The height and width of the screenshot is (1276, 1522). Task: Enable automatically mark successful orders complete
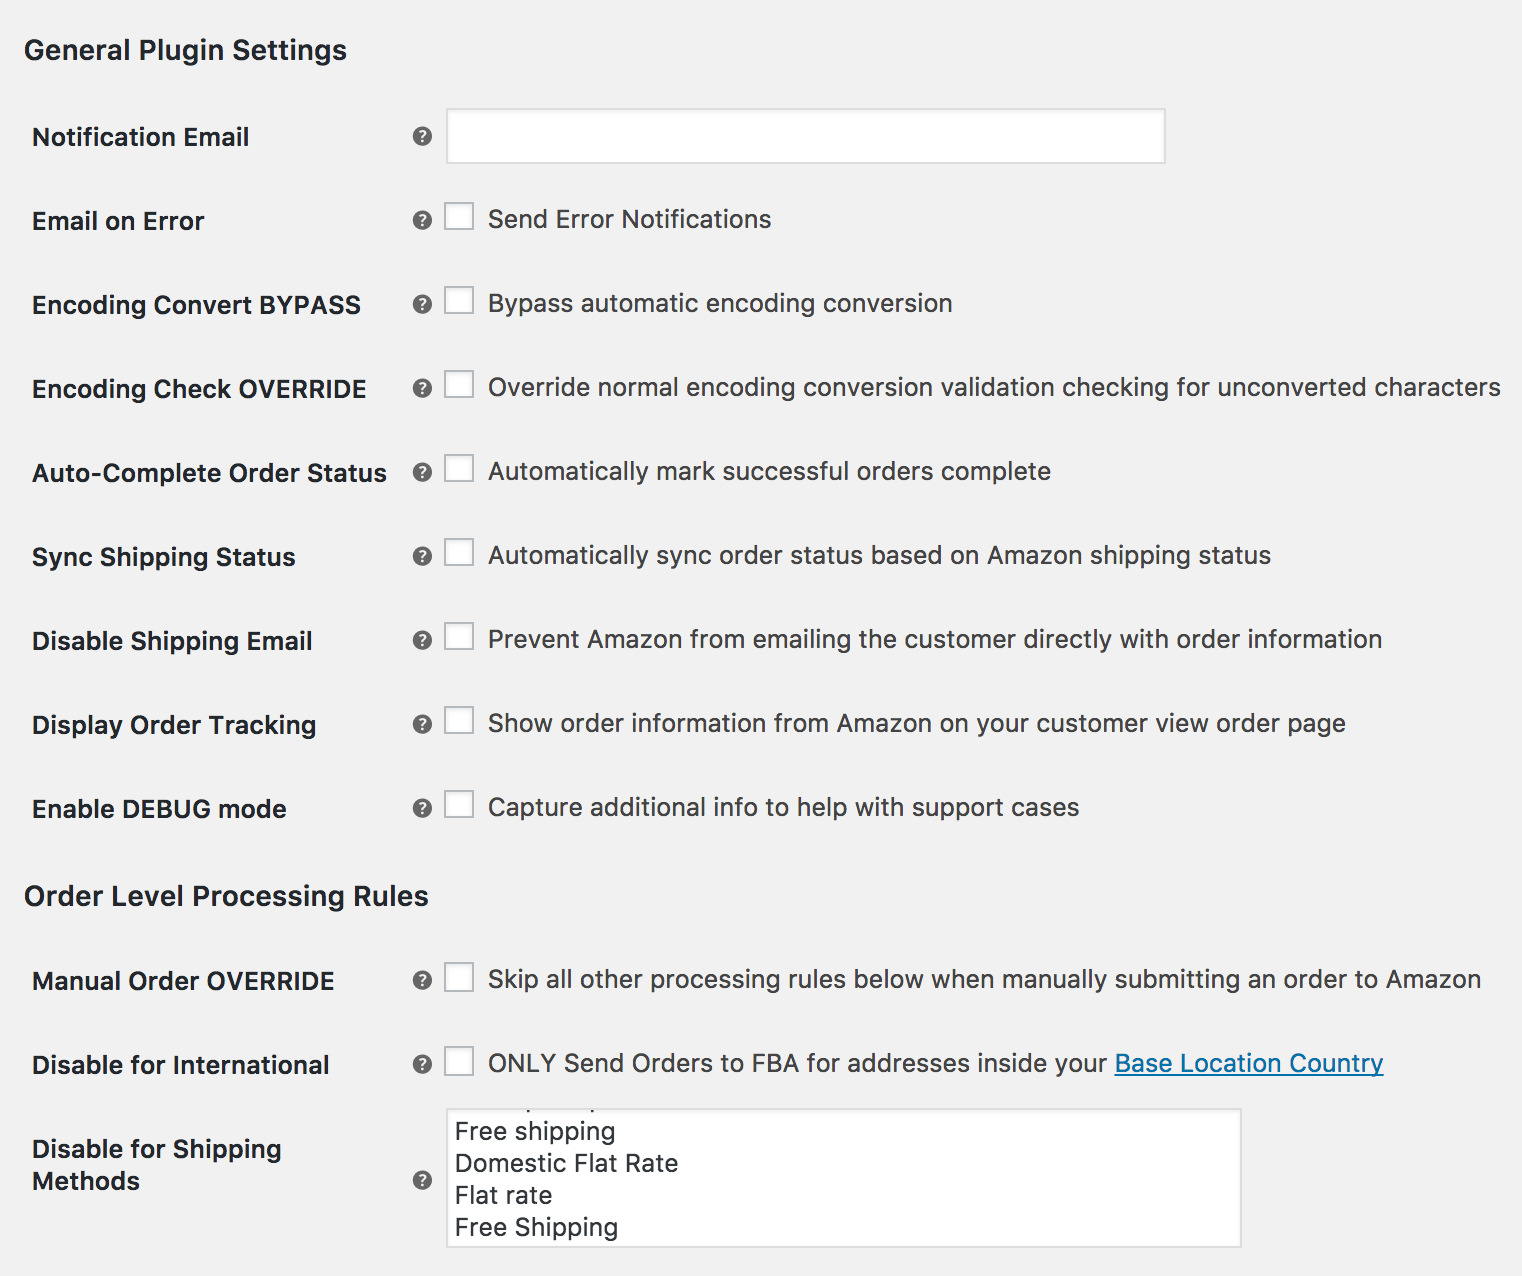coord(458,468)
